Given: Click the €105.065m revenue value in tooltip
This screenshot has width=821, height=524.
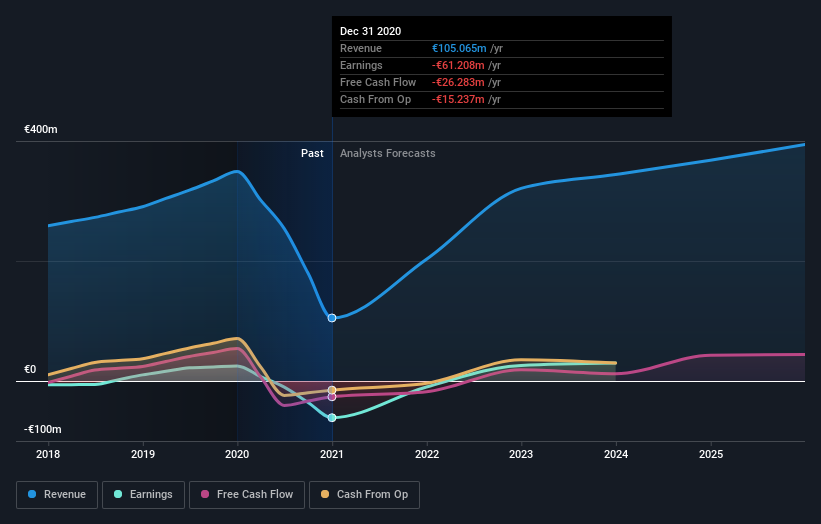Looking at the screenshot, I should pyautogui.click(x=459, y=48).
